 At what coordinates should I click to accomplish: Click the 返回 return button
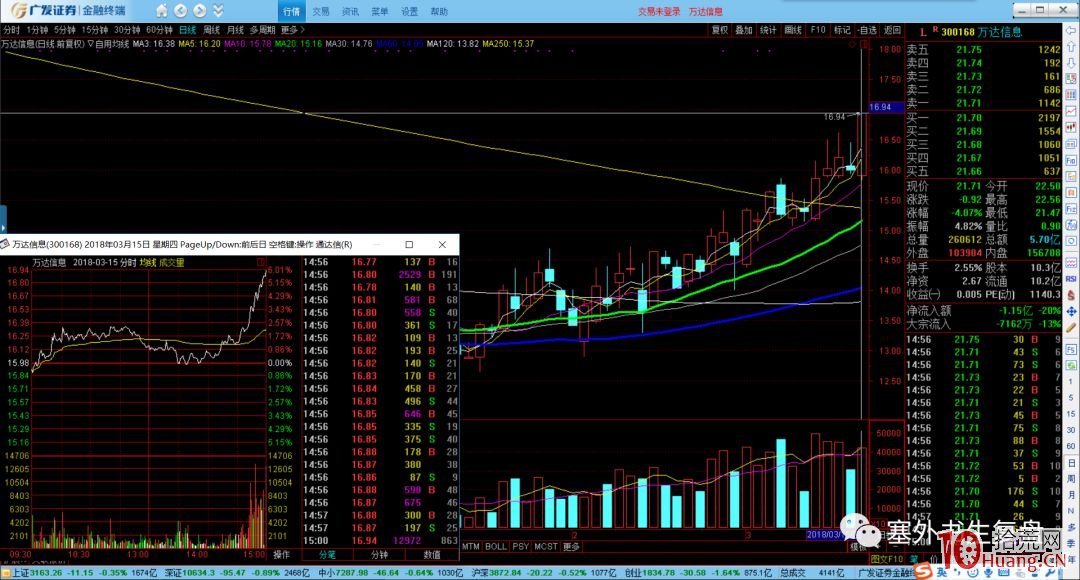click(893, 30)
